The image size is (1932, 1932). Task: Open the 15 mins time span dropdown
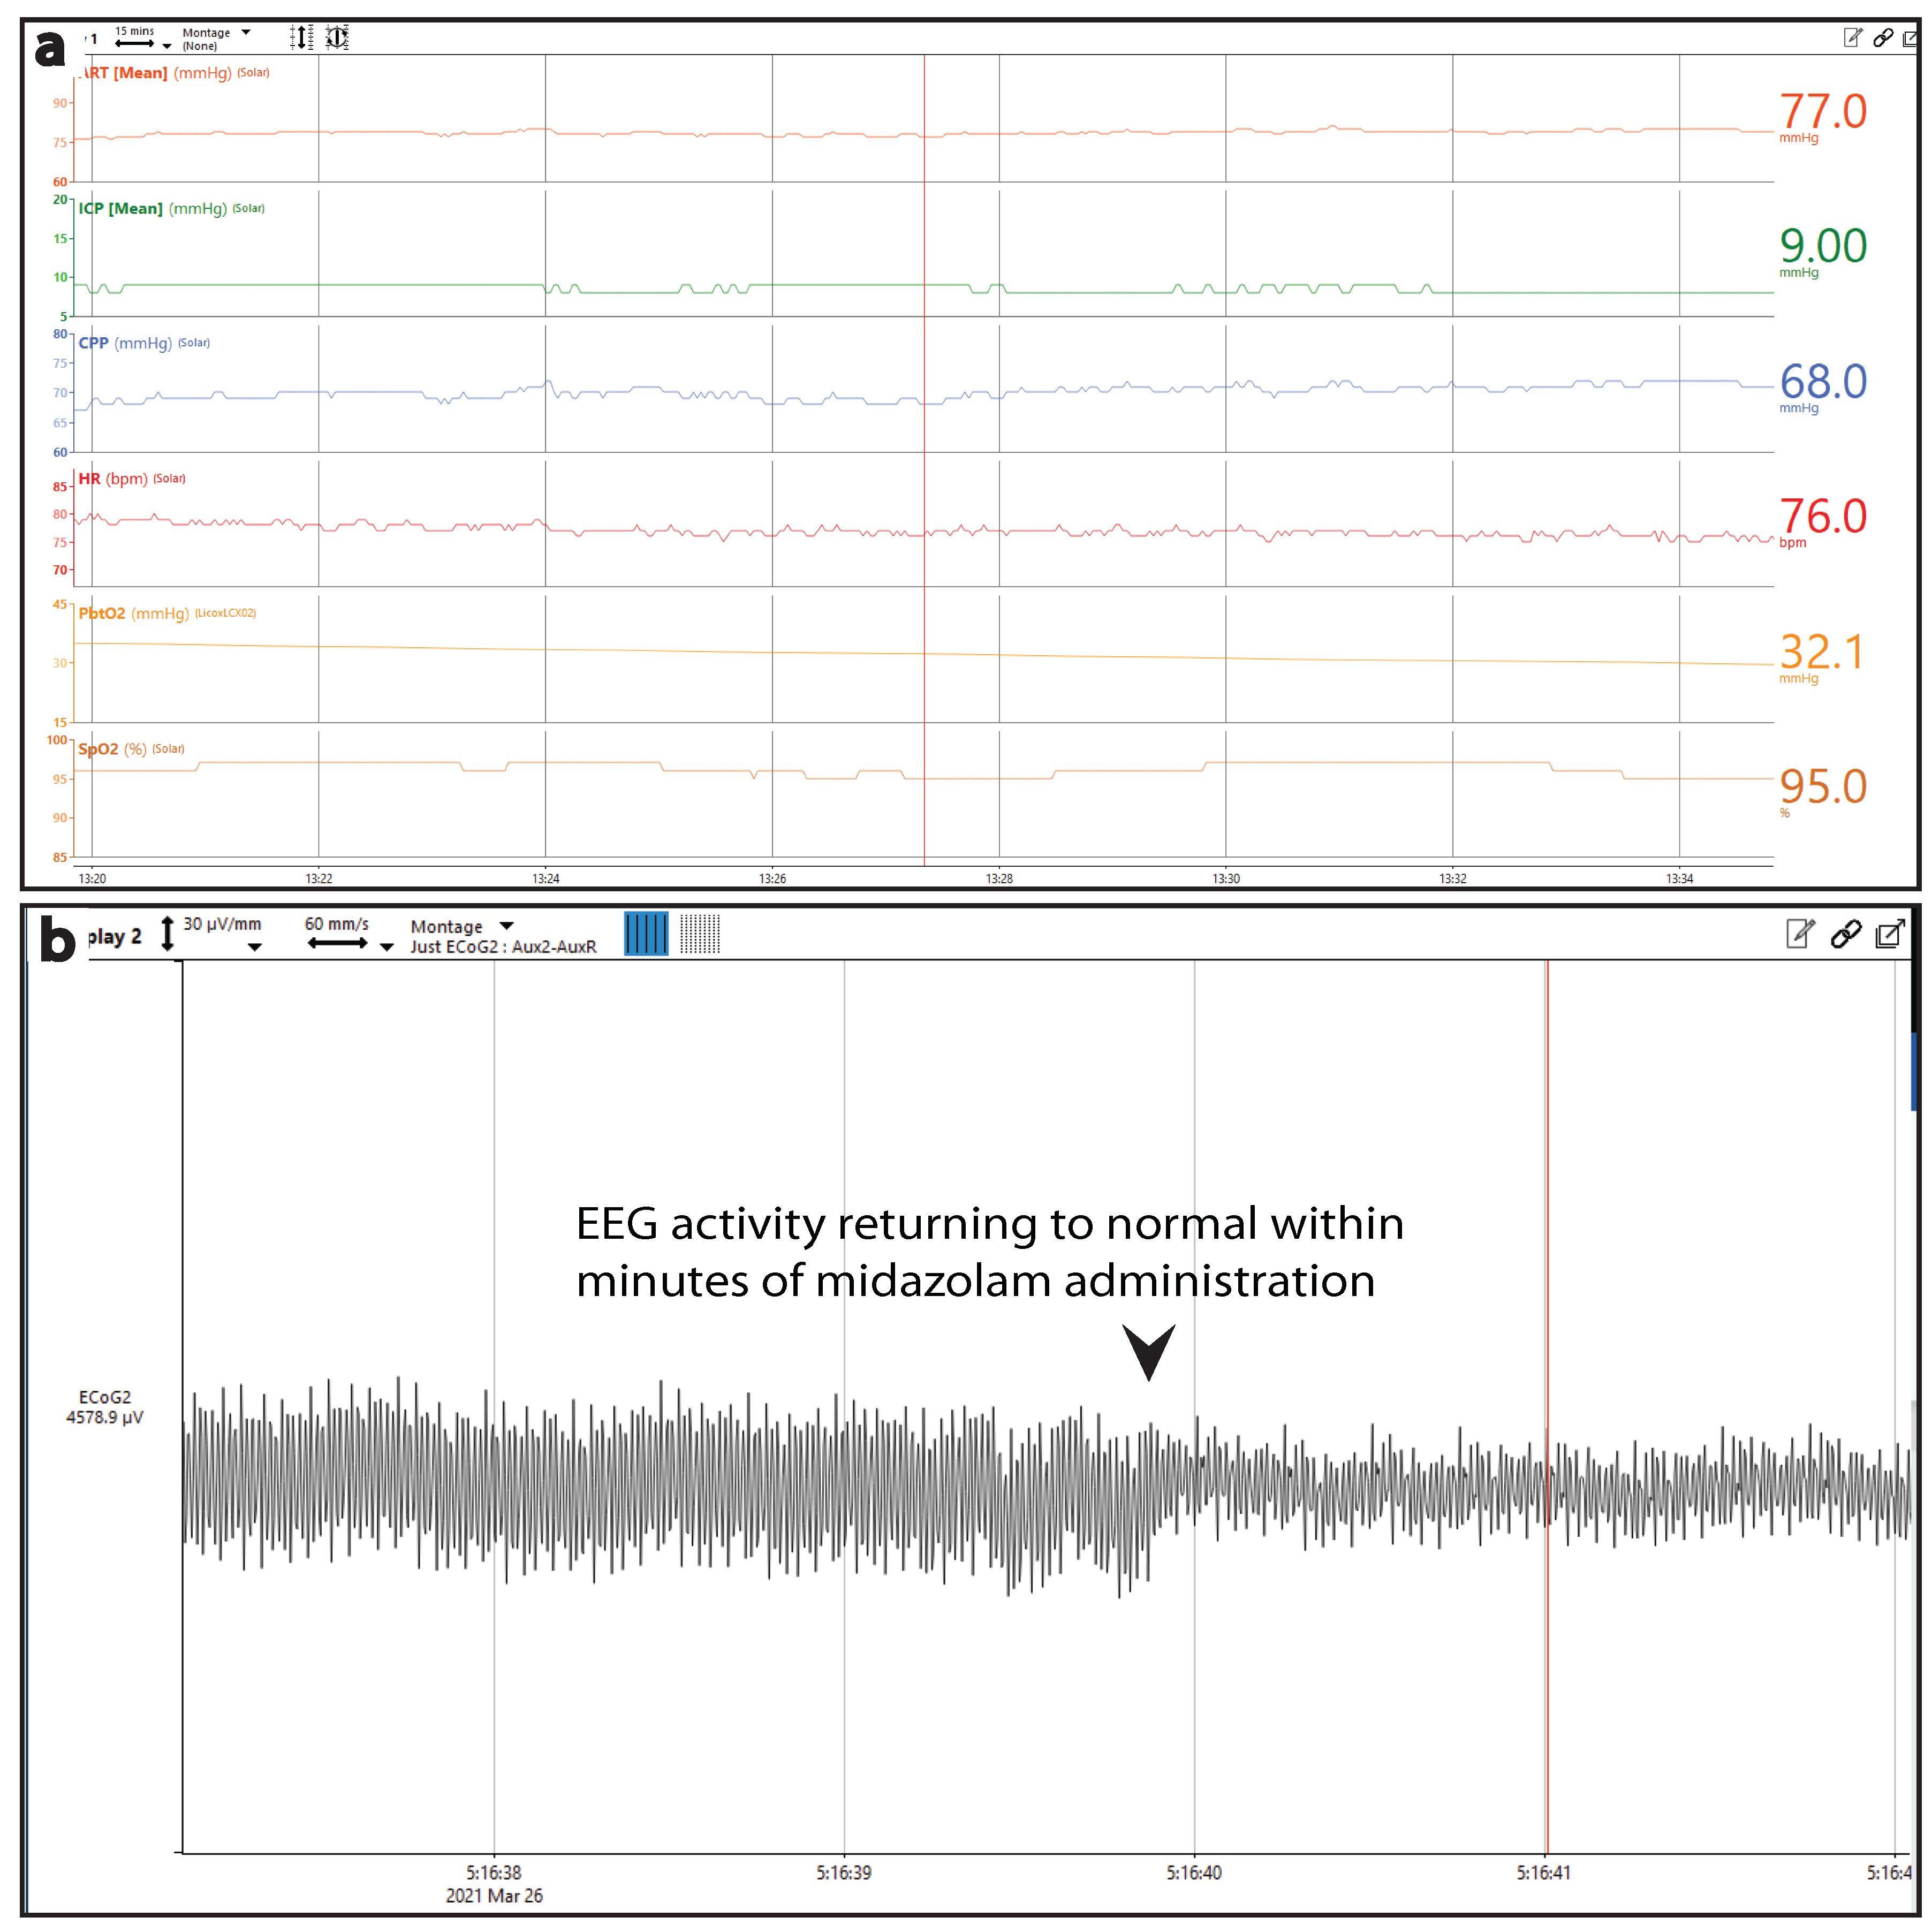coord(167,46)
